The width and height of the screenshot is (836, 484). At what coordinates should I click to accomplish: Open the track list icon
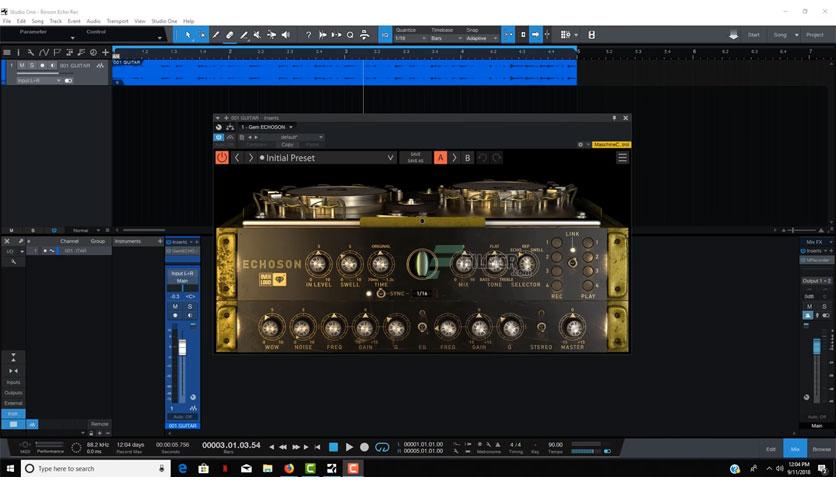(x=7, y=52)
